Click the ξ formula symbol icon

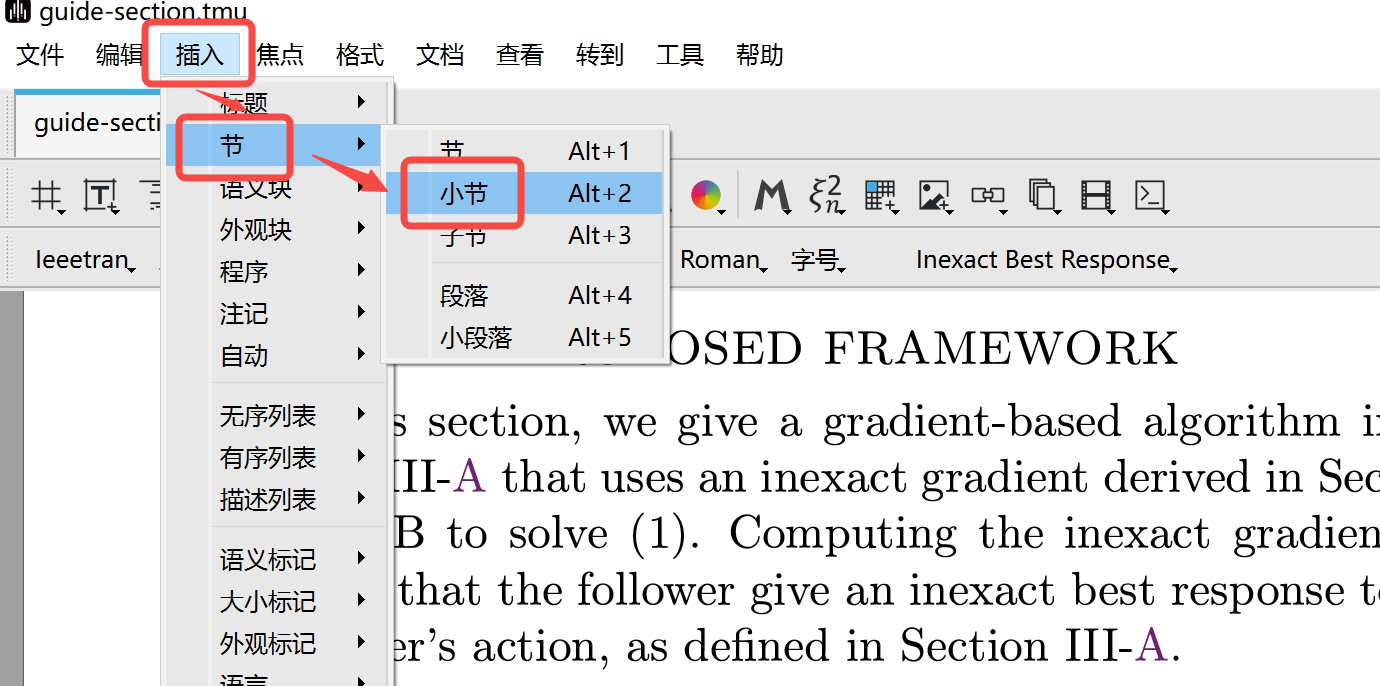826,195
